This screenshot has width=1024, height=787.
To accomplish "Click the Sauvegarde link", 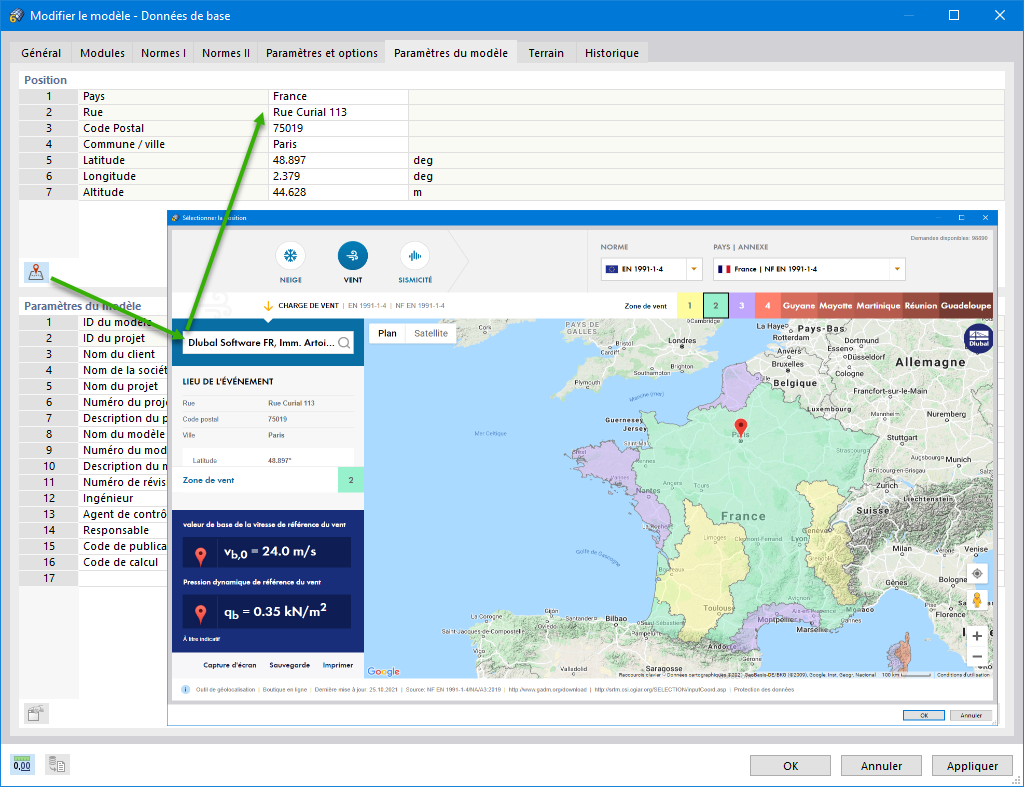I will (x=289, y=665).
